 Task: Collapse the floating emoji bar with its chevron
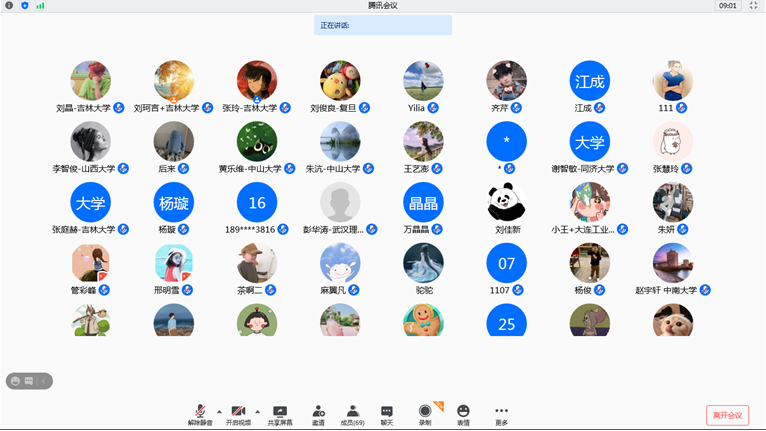click(44, 381)
